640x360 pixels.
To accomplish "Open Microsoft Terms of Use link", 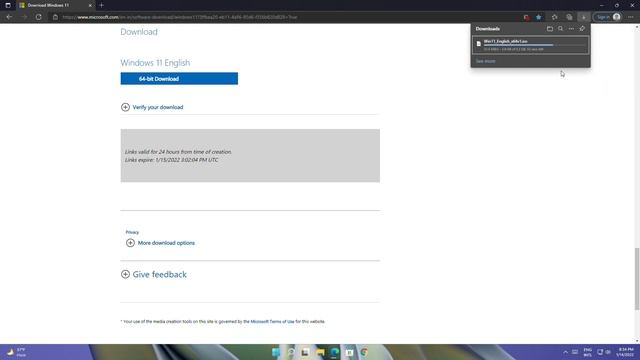I will click(x=272, y=322).
